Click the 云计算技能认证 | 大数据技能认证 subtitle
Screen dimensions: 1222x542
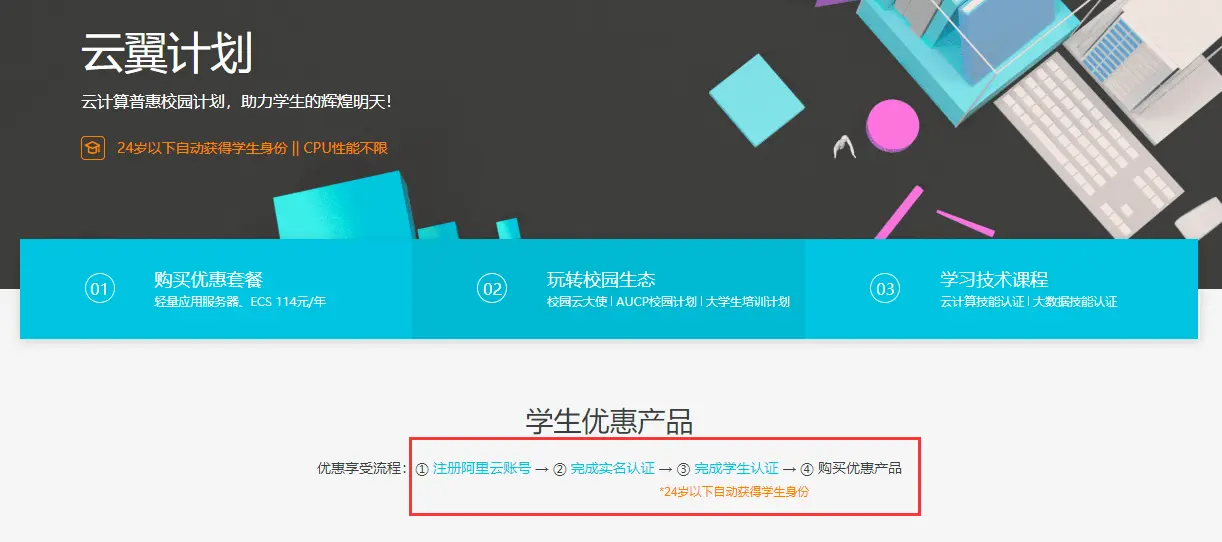pos(1029,301)
